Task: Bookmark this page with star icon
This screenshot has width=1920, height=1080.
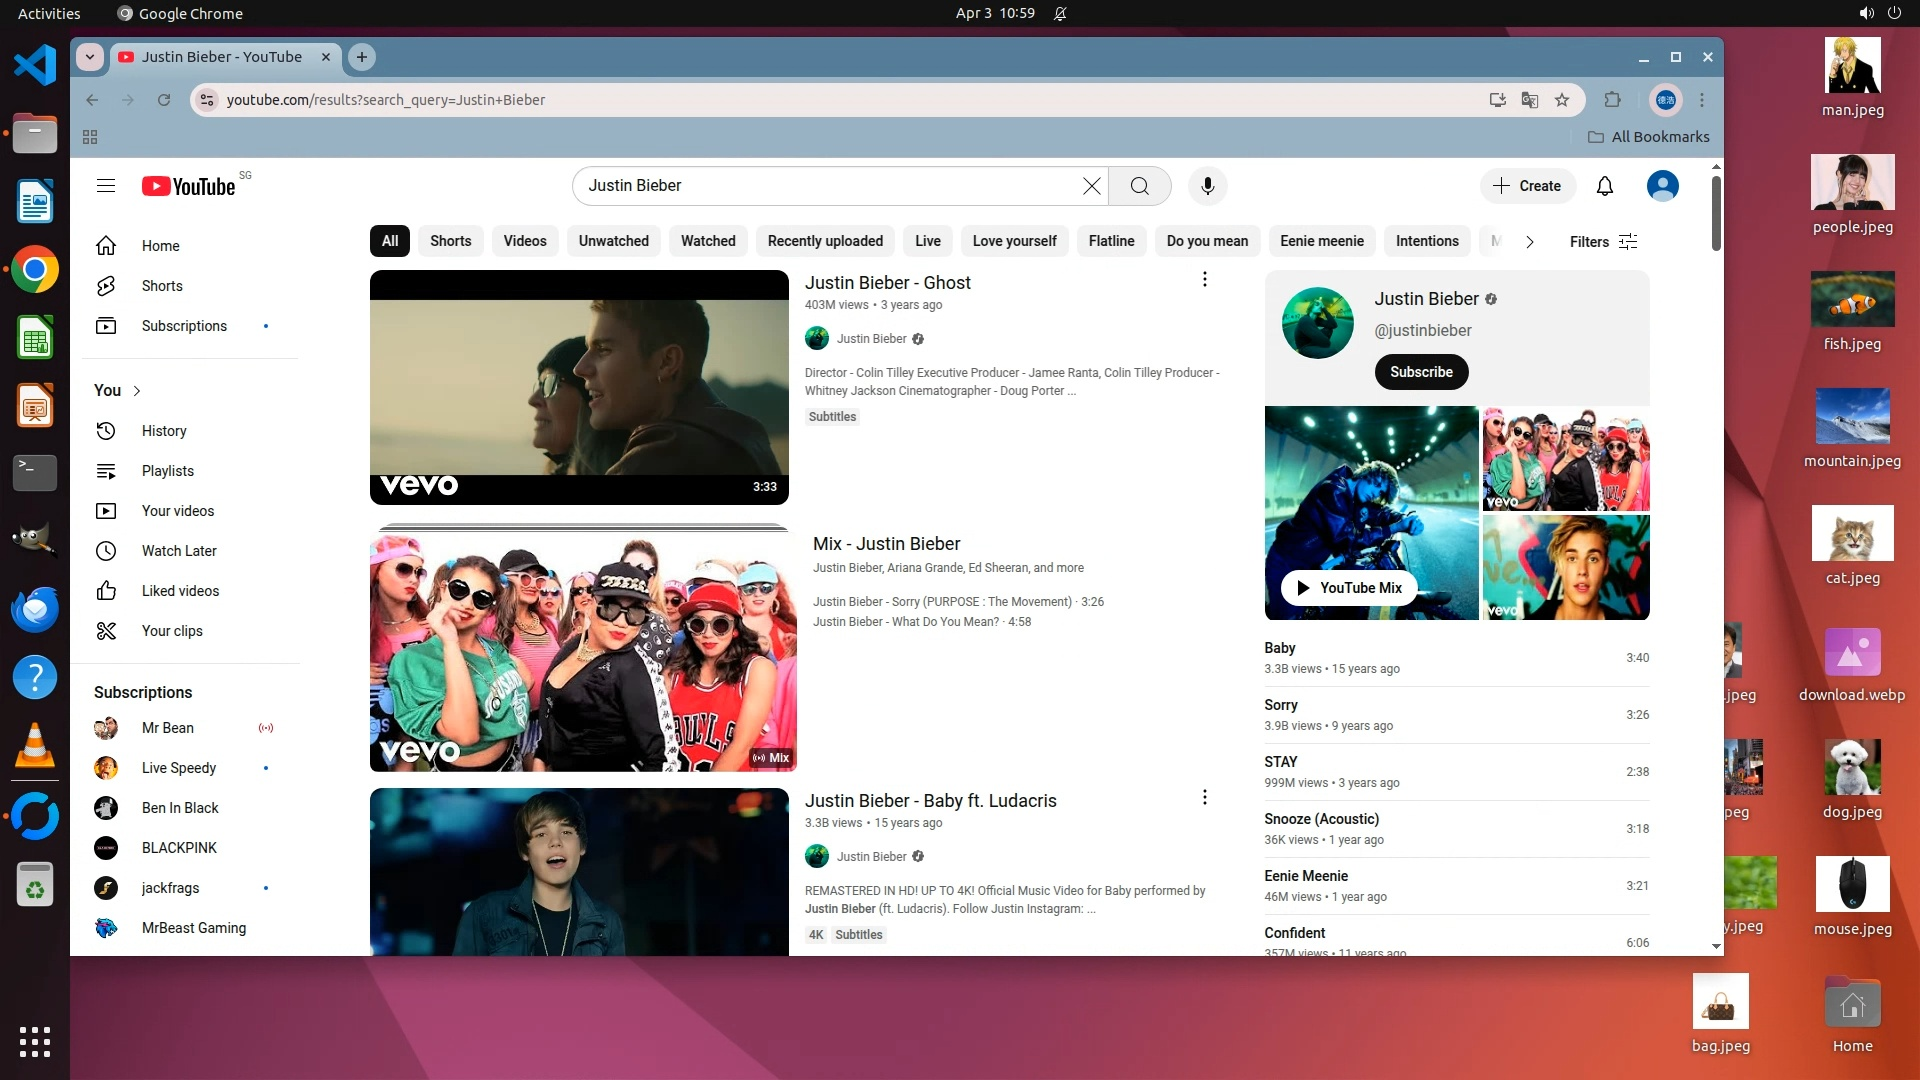Action: tap(1562, 100)
